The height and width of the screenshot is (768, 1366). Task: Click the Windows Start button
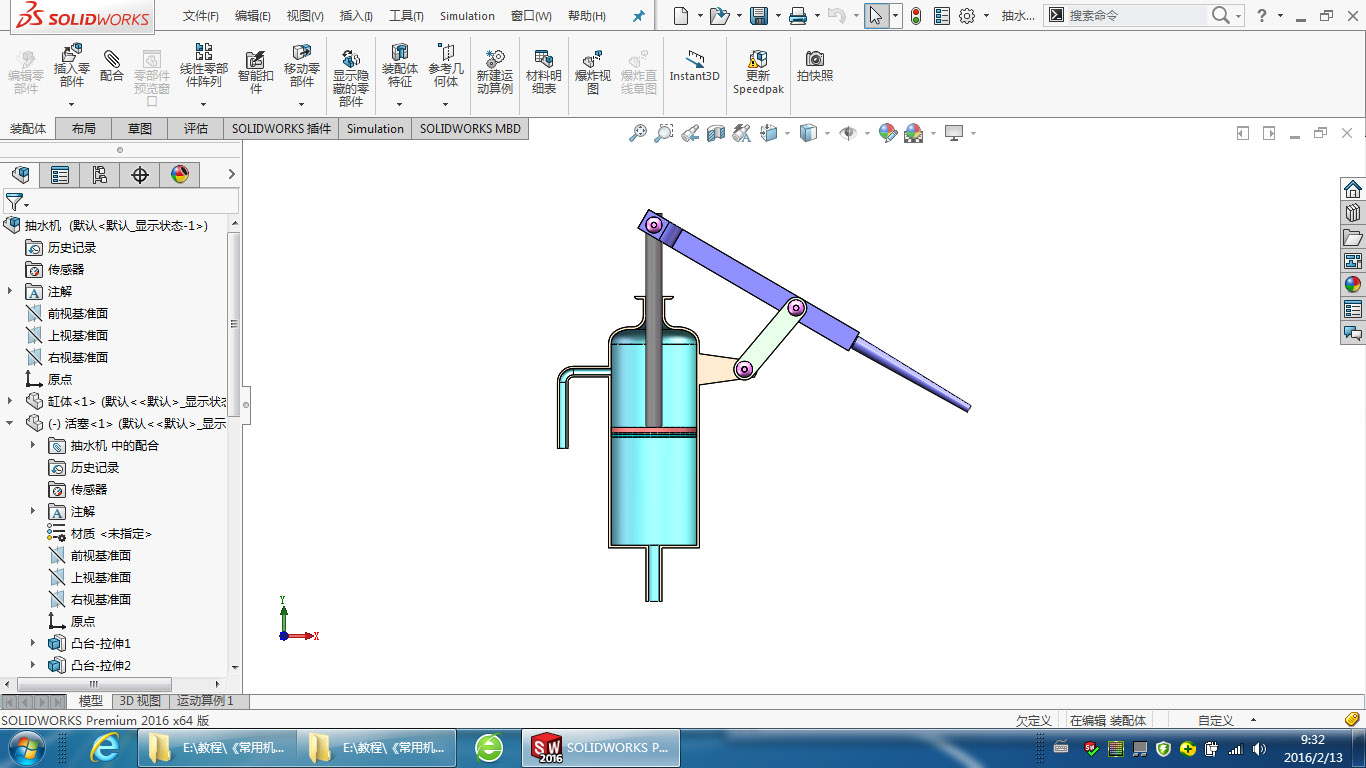click(x=24, y=747)
